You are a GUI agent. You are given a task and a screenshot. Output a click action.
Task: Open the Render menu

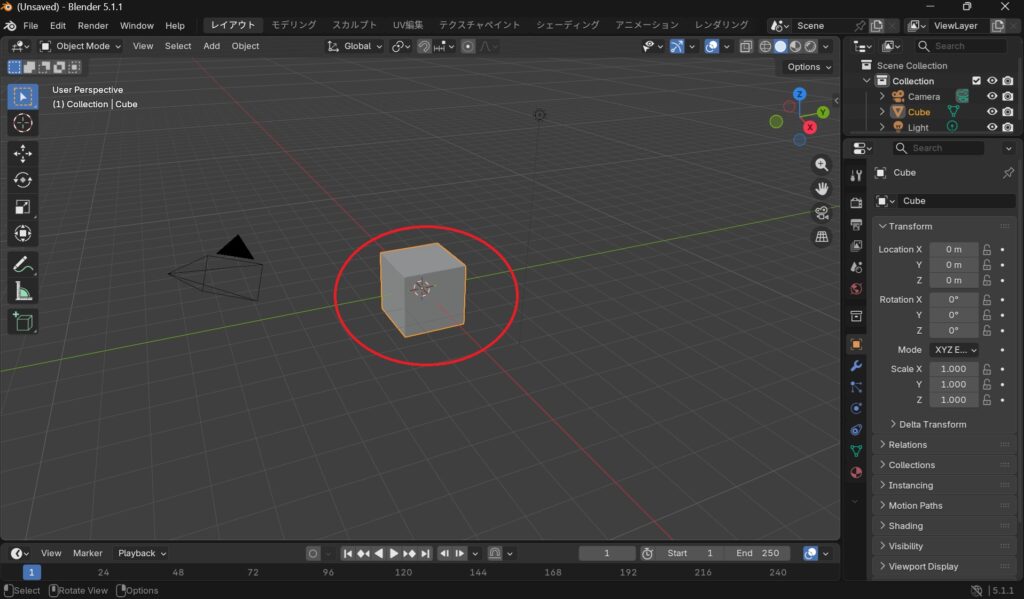pos(93,25)
